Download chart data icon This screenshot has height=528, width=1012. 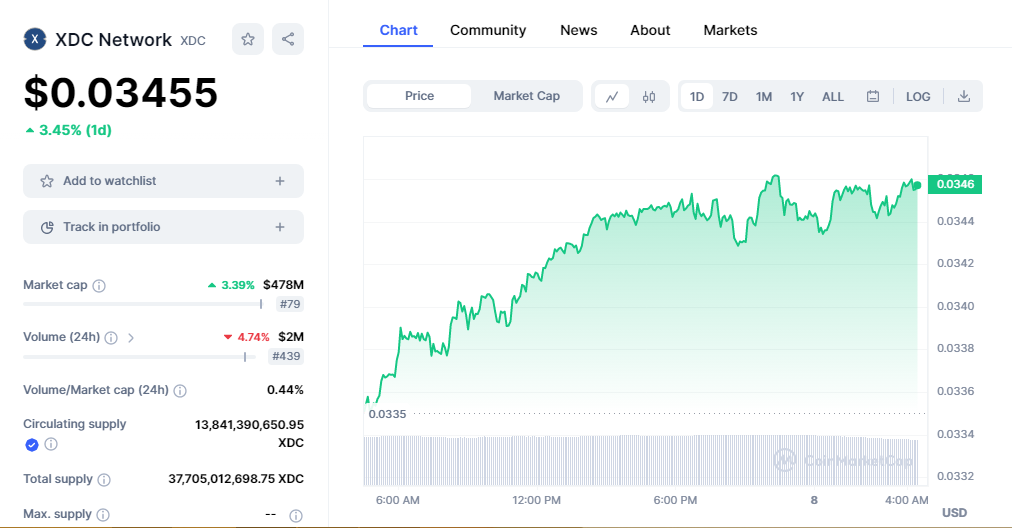[x=964, y=97]
